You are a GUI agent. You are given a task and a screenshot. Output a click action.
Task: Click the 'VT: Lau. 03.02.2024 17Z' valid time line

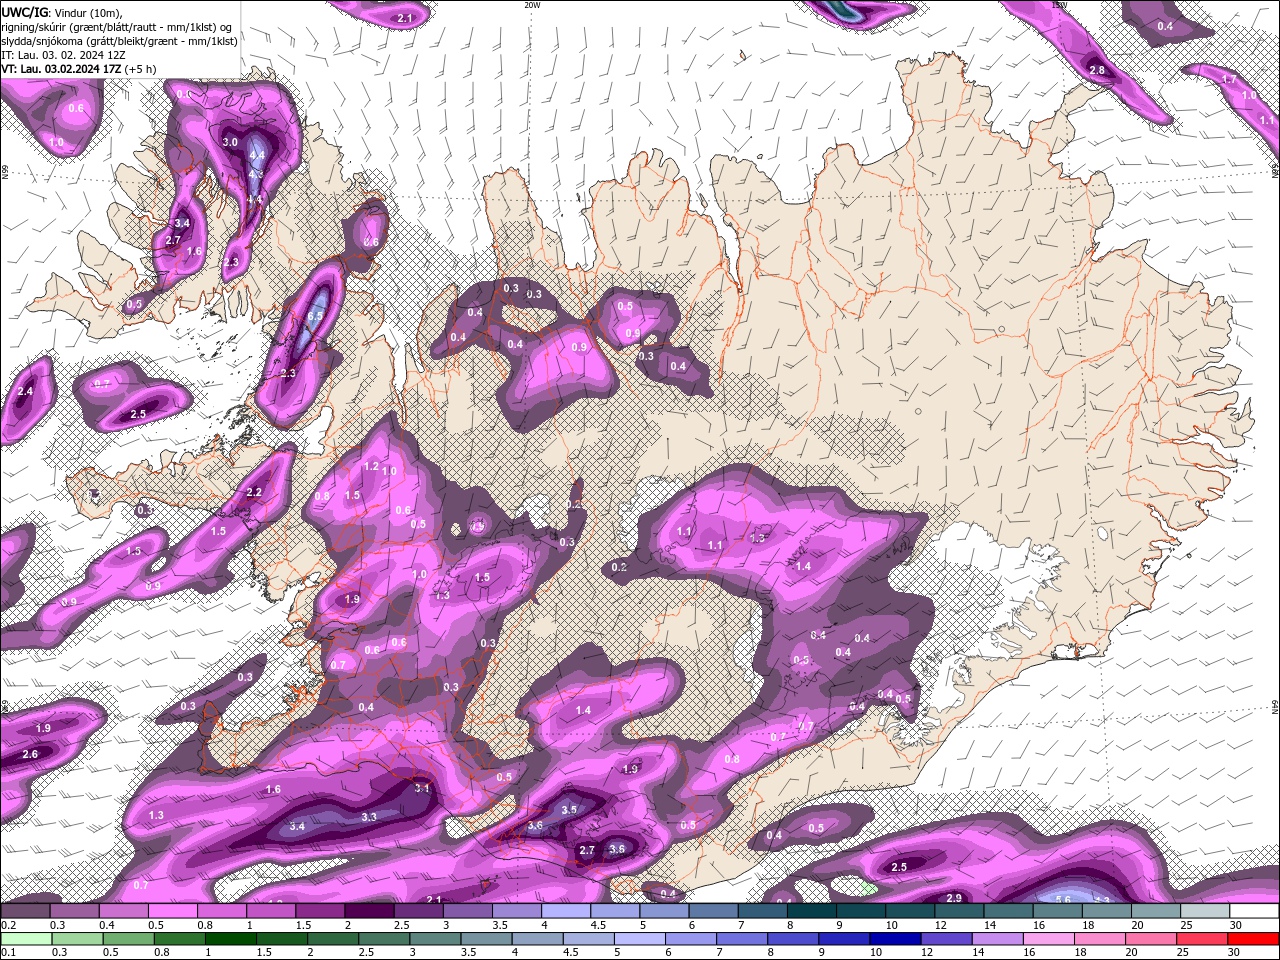(x=79, y=69)
